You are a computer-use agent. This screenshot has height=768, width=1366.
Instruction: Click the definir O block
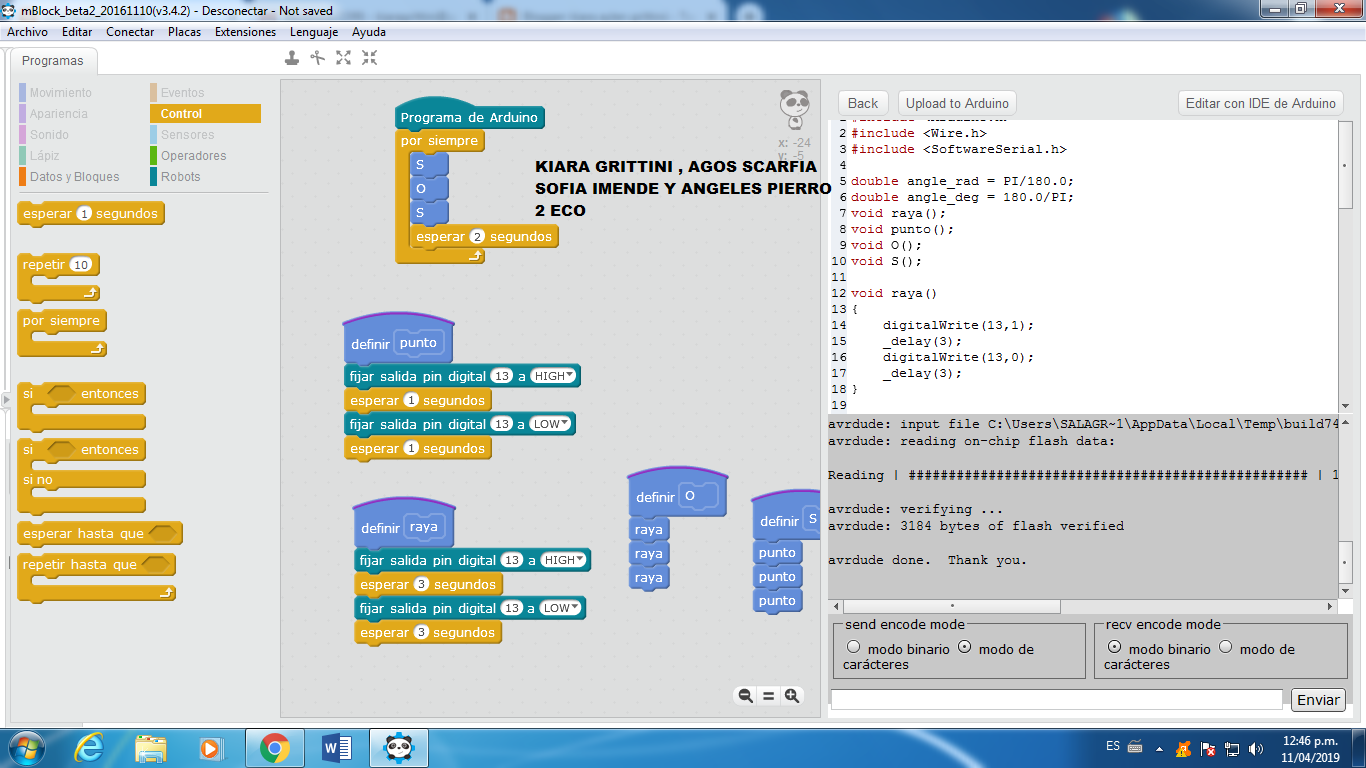pos(677,494)
